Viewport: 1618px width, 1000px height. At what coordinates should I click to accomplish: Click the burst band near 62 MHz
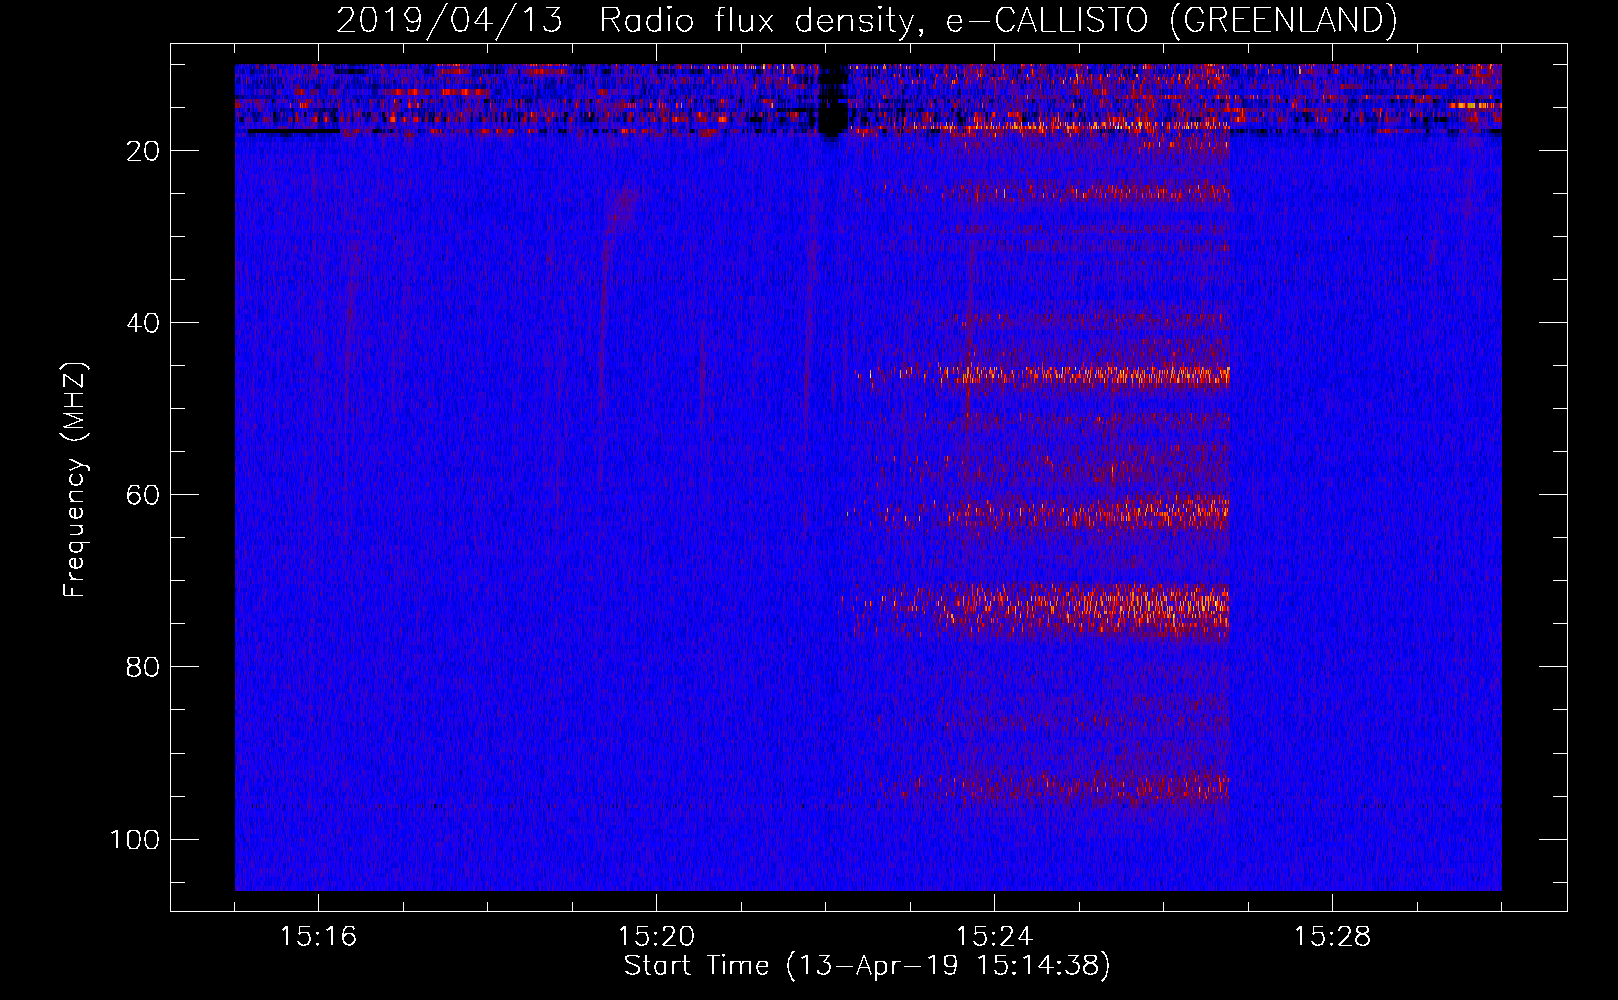click(1038, 513)
